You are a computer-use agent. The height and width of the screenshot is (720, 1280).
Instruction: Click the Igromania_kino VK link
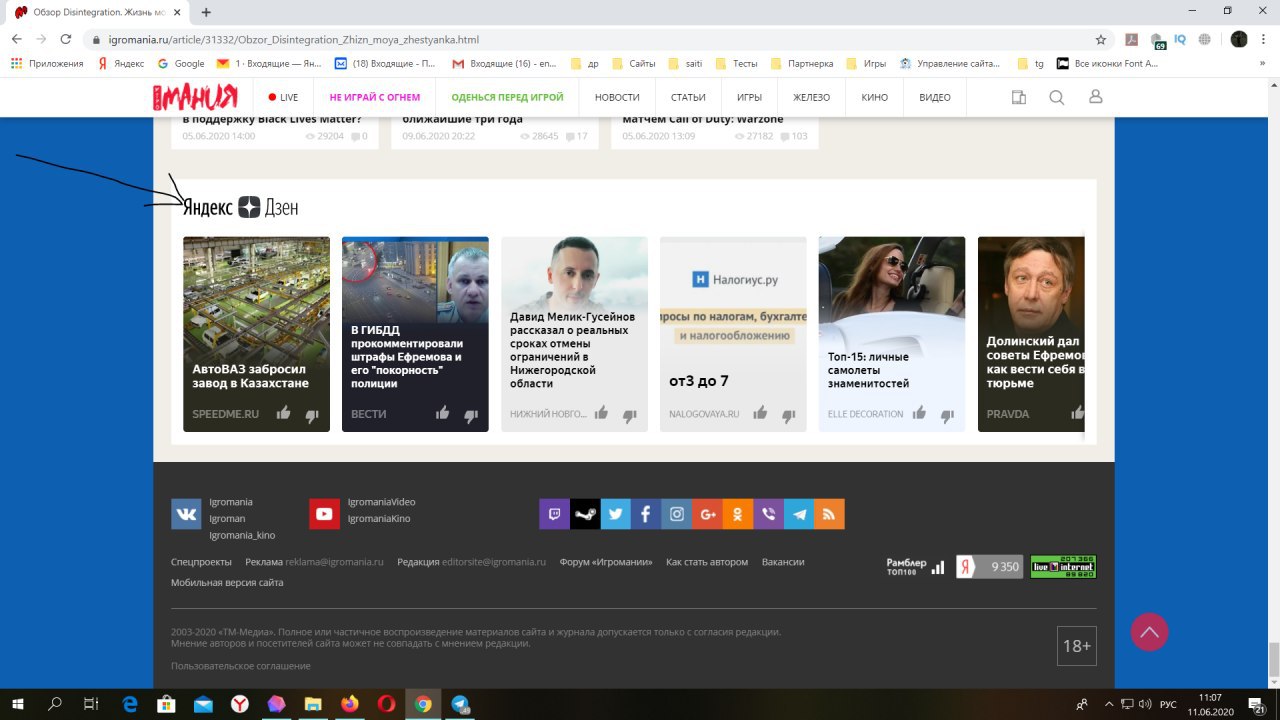point(242,535)
